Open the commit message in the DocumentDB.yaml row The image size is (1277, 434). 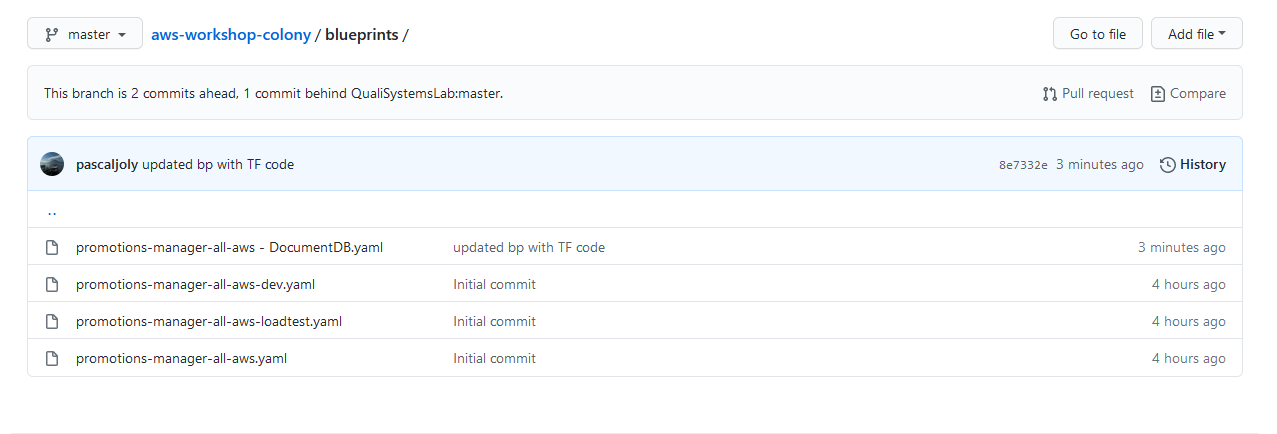(529, 247)
